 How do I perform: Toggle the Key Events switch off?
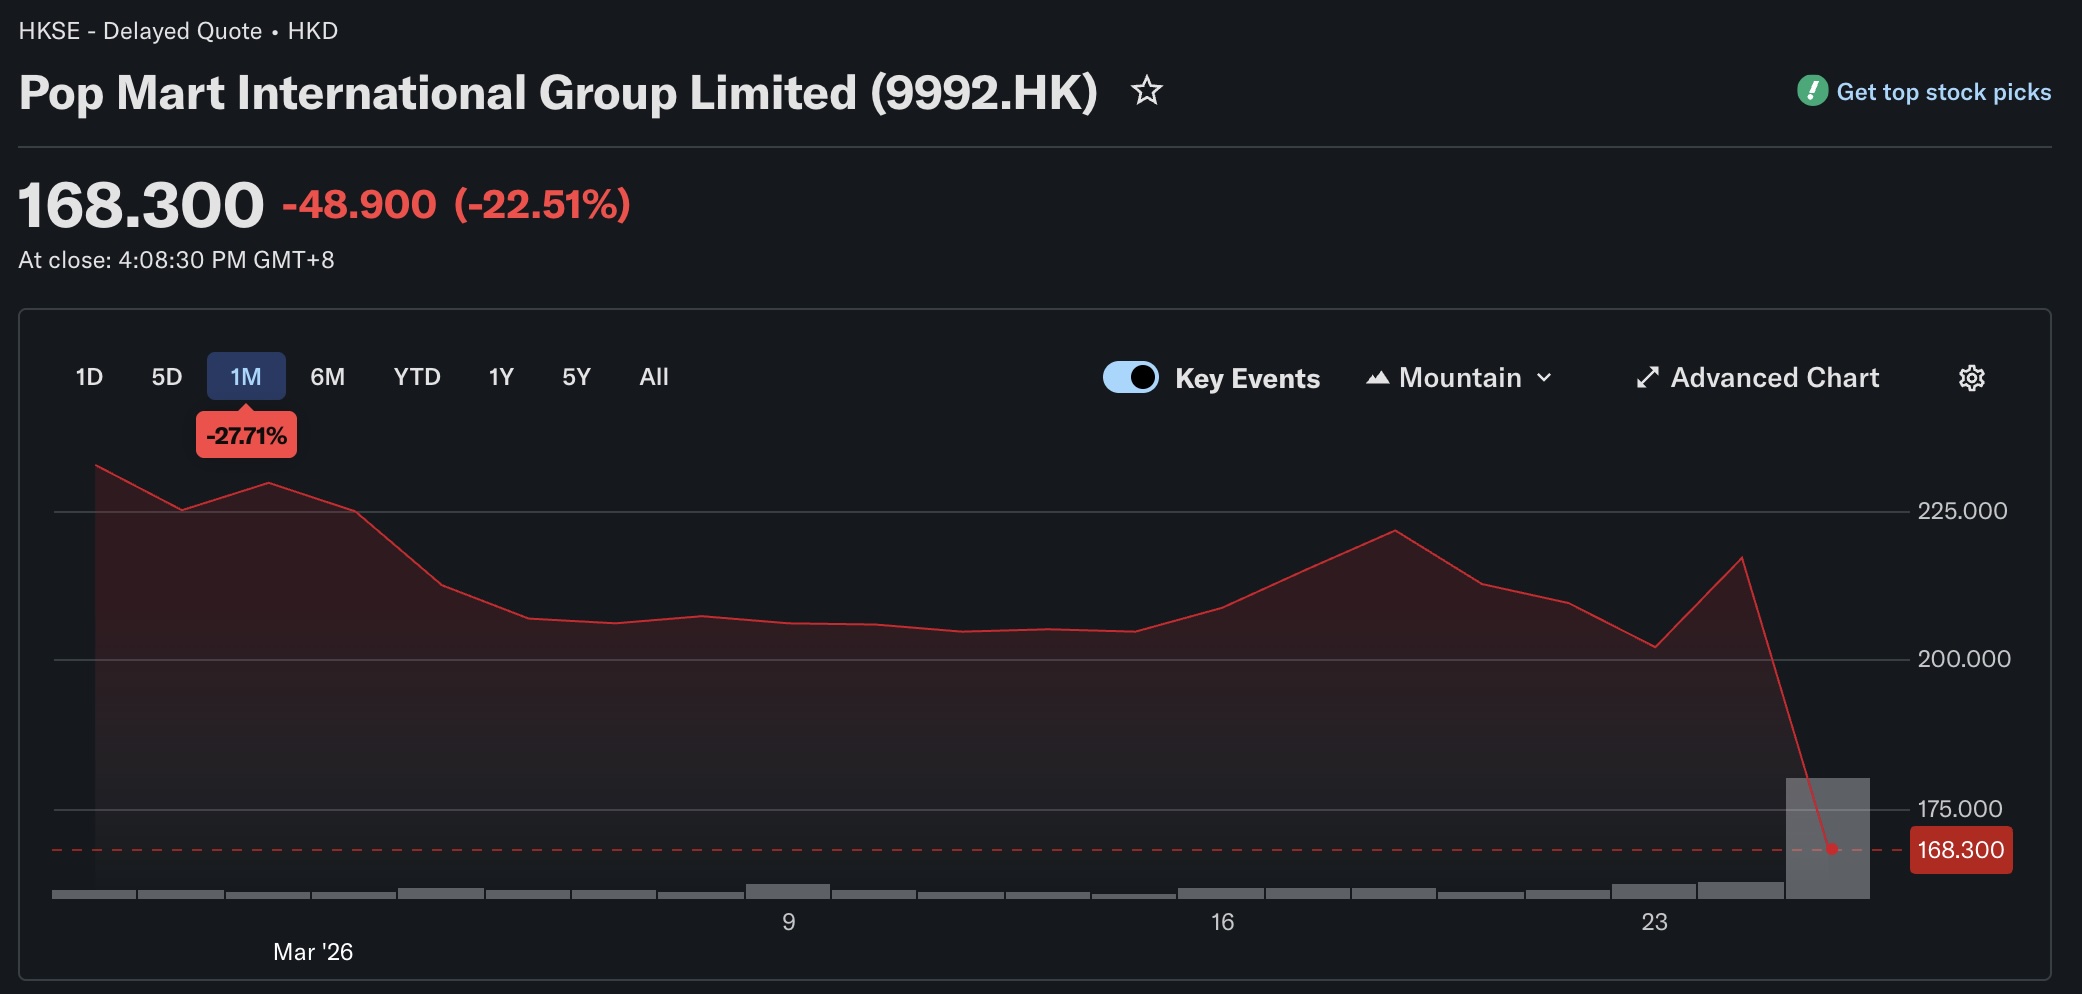coord(1130,377)
